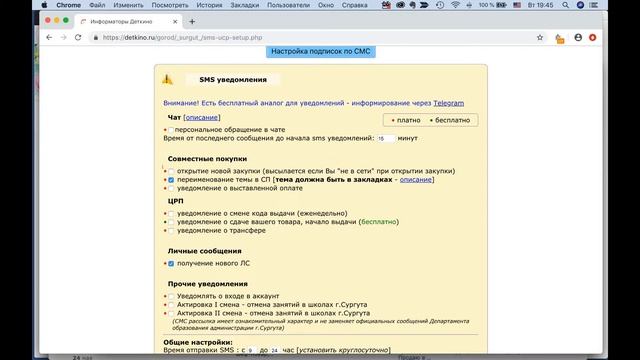Open the Telegram link

coord(449,103)
